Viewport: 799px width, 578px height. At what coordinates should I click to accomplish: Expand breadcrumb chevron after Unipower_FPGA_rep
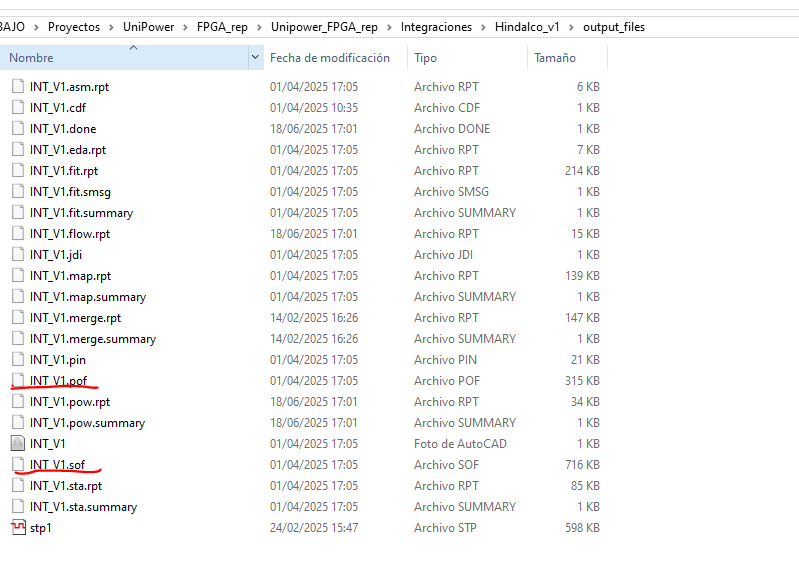[x=389, y=27]
